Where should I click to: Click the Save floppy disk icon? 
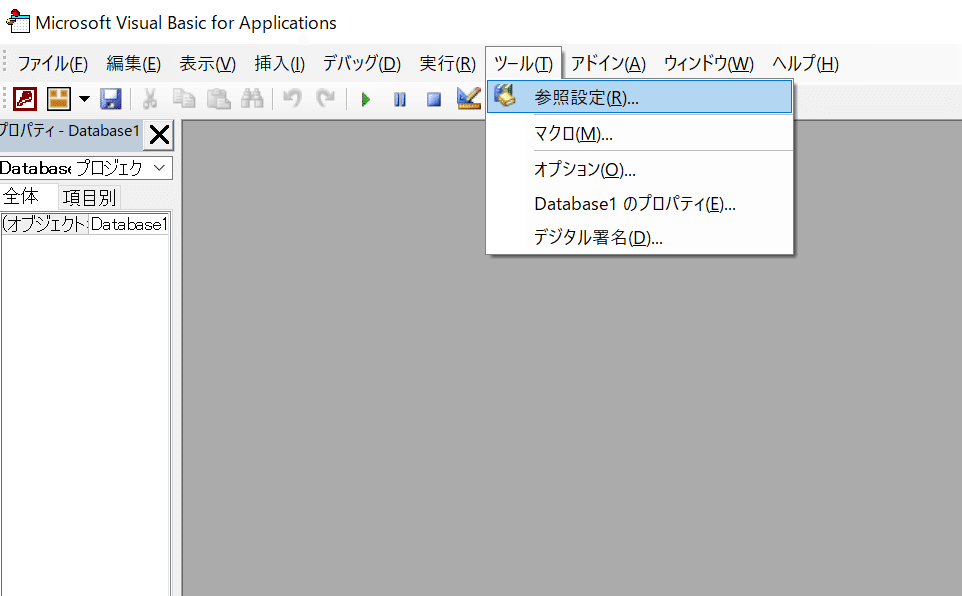point(111,99)
